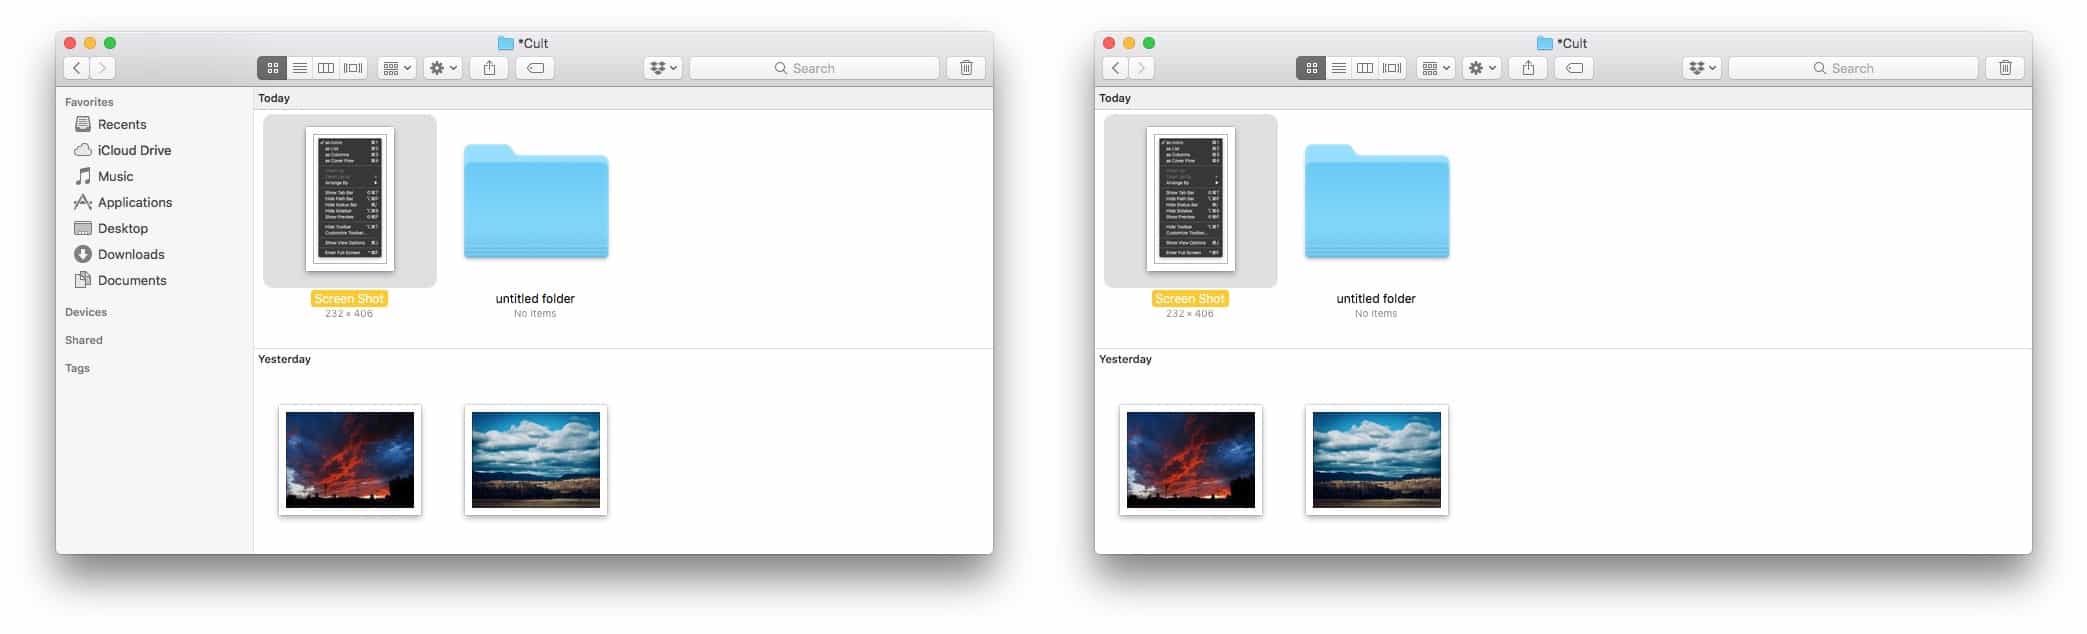Switch to column view in the right window without a sidebar
Viewport: 2087px width, 634px height.
pyautogui.click(x=1365, y=68)
